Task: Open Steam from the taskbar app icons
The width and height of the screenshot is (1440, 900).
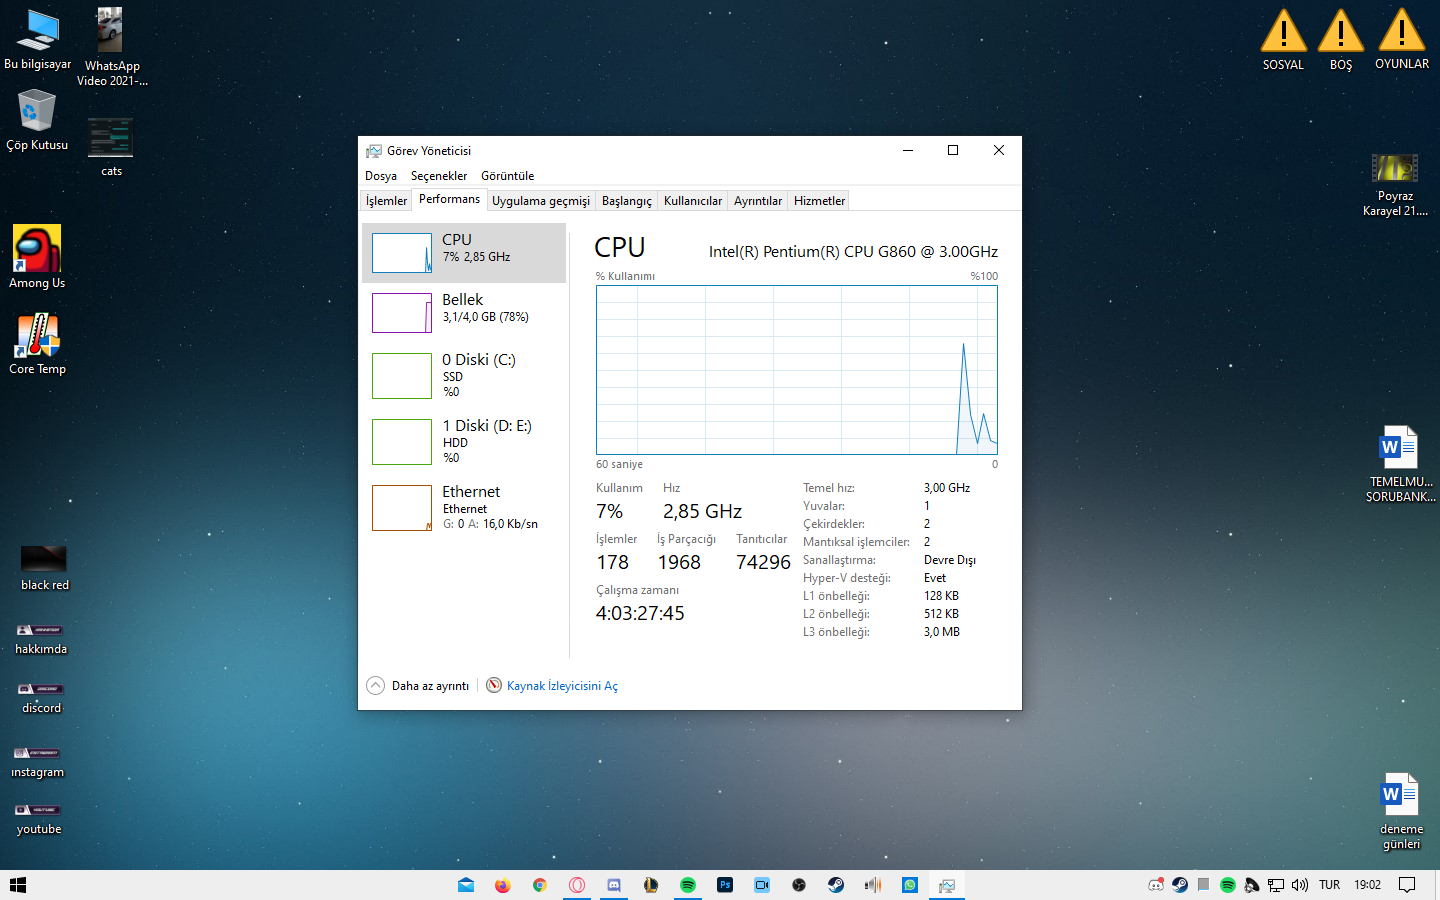Action: tap(836, 885)
